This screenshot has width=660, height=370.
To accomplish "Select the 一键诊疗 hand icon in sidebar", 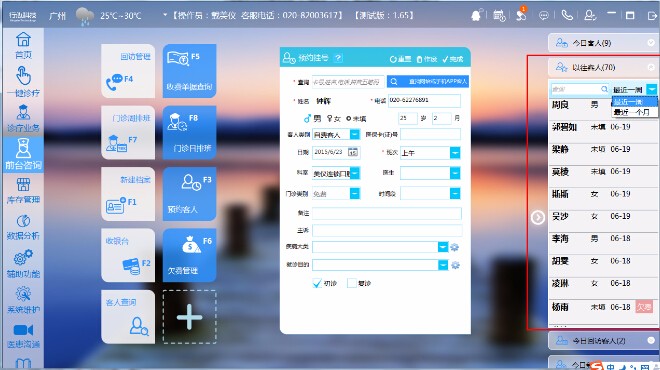I will pyautogui.click(x=23, y=81).
